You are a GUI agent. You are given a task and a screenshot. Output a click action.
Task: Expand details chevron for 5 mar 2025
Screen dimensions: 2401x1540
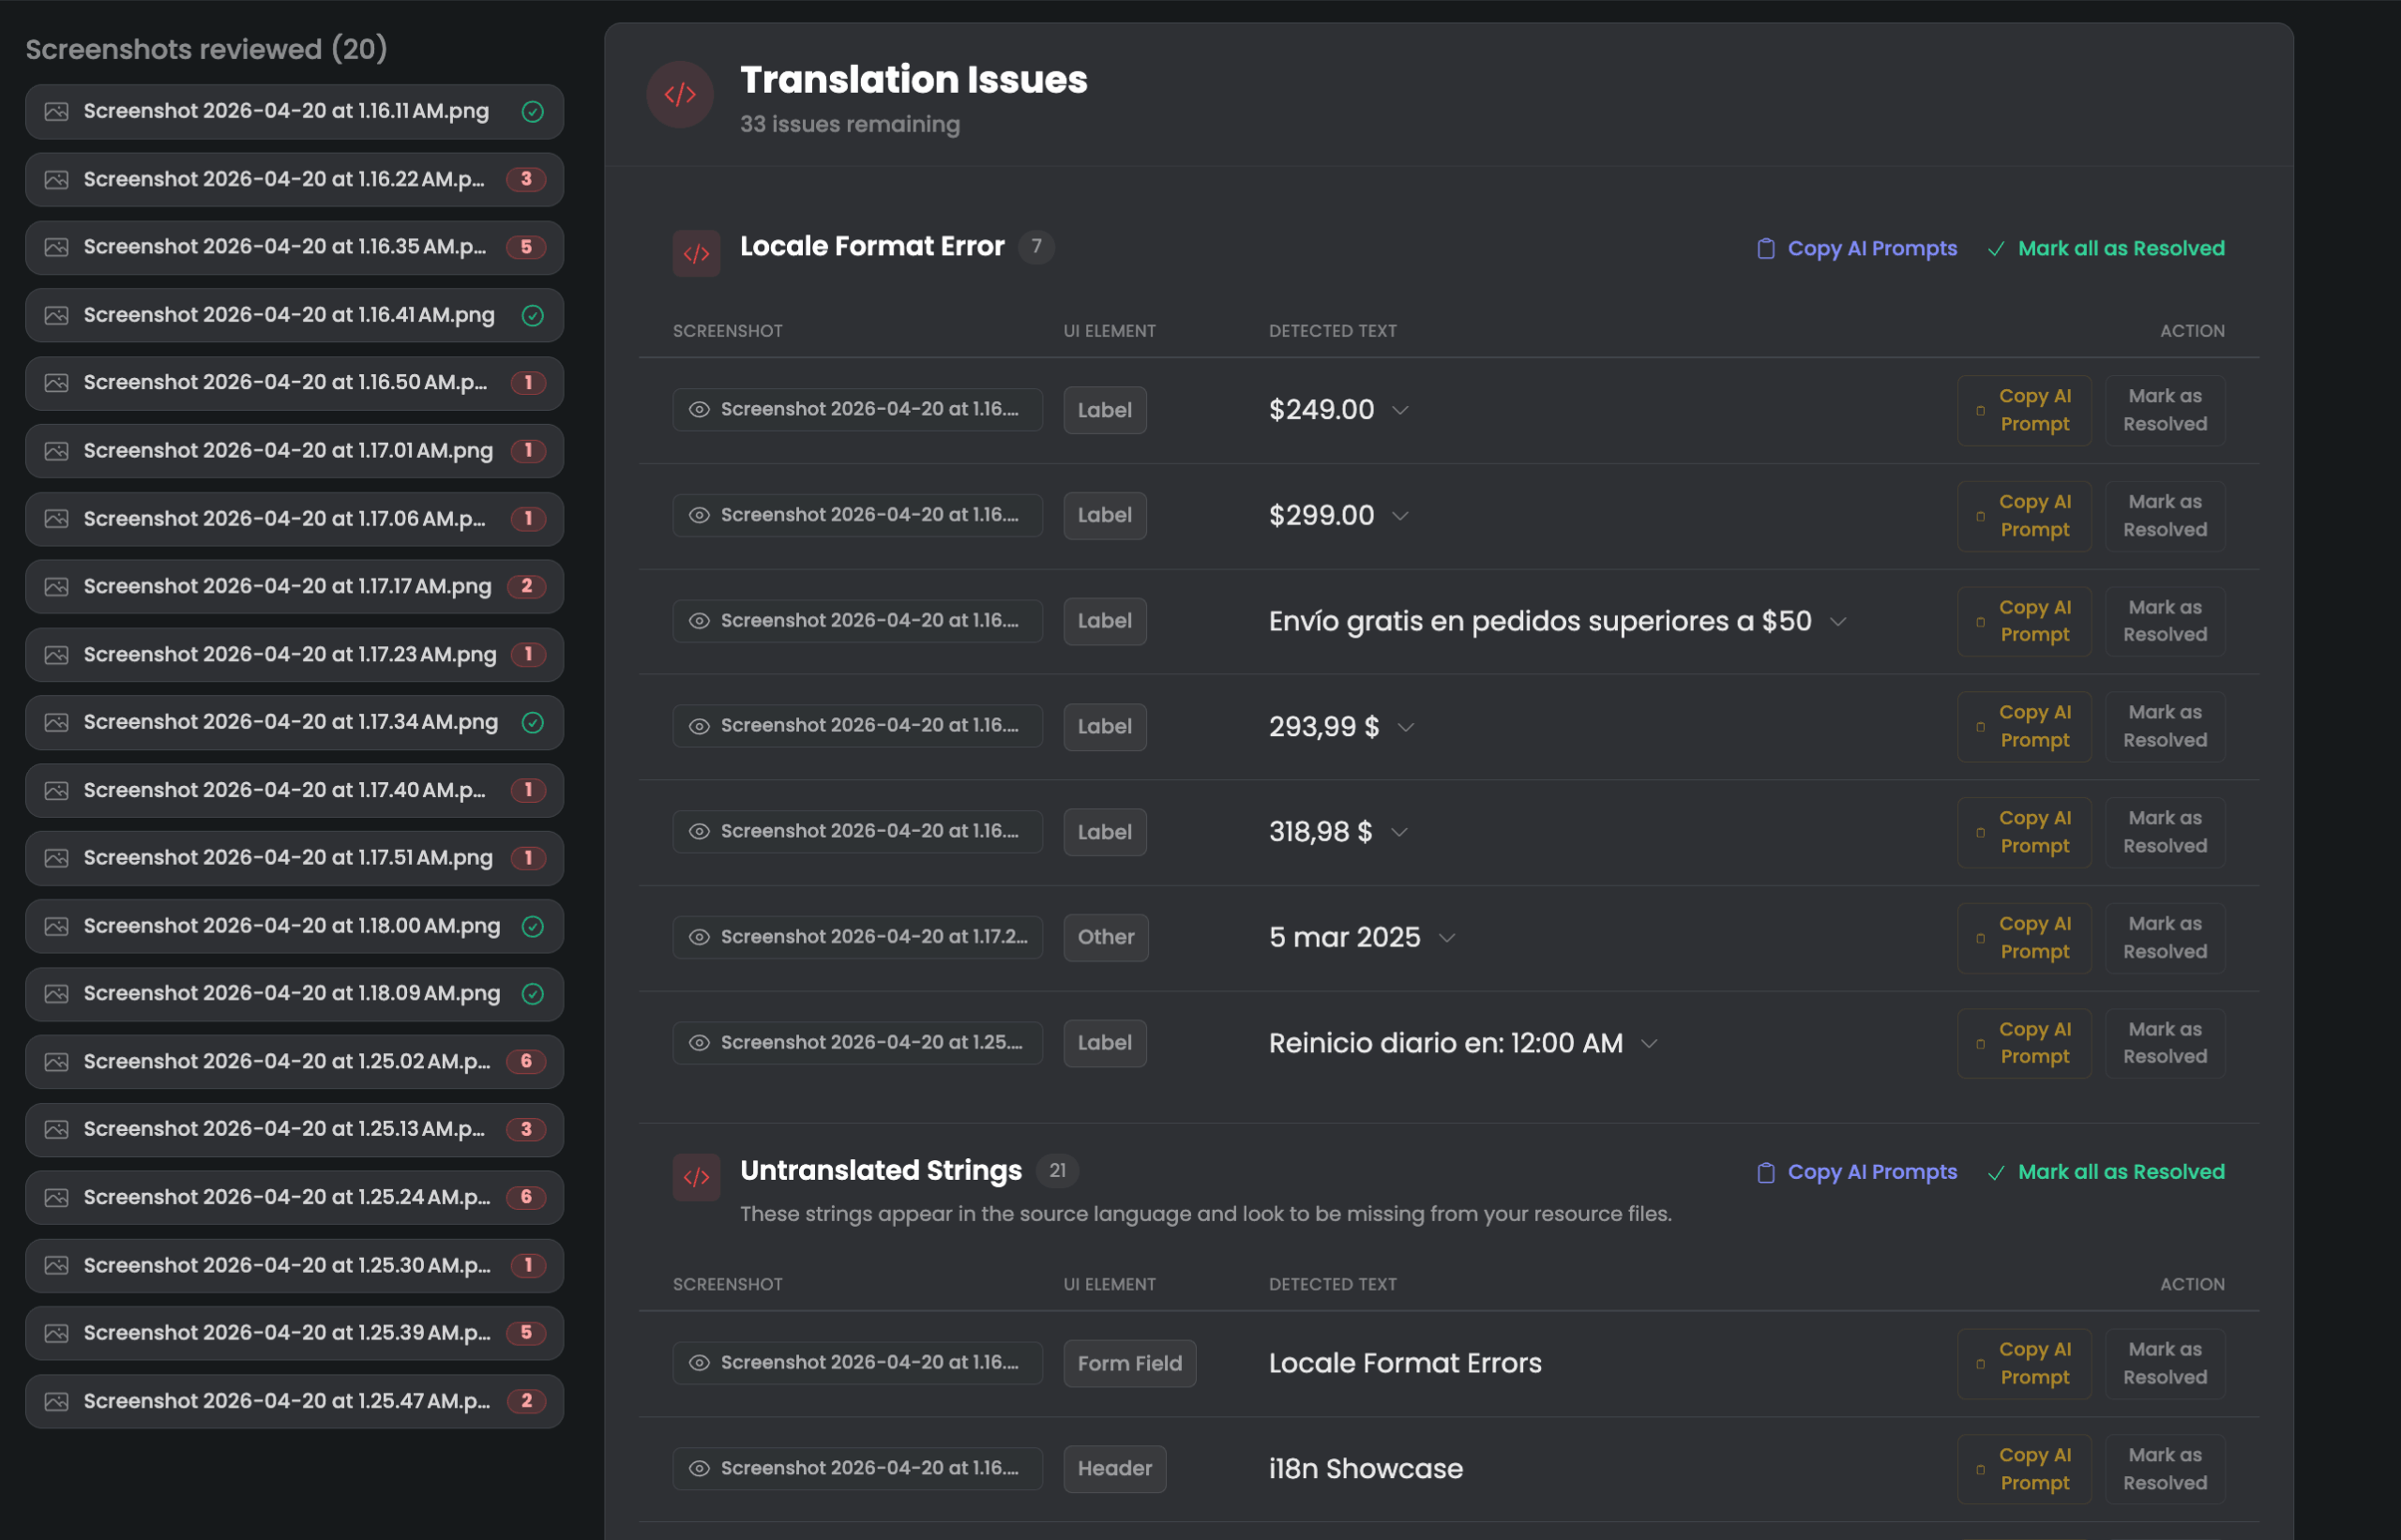(x=1447, y=938)
